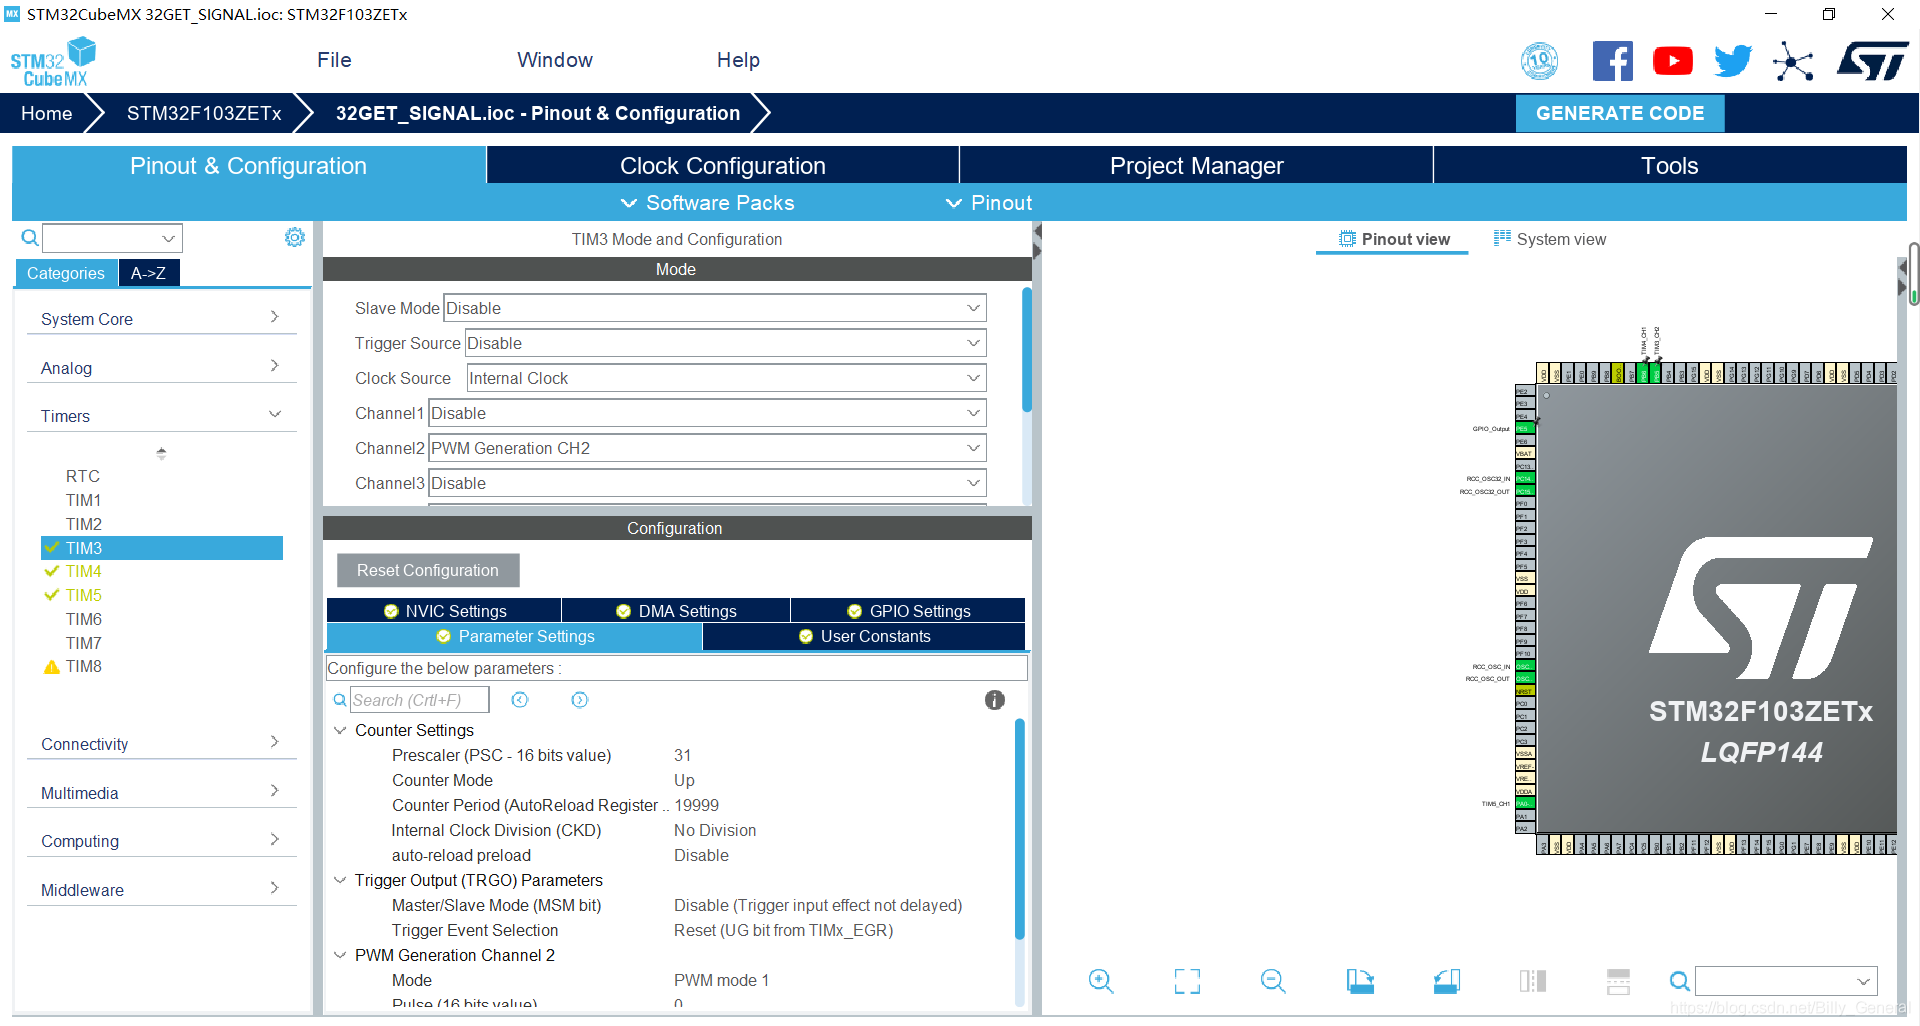Click the STM32F103ZETx breadcrumb
1920x1026 pixels.
pyautogui.click(x=204, y=113)
